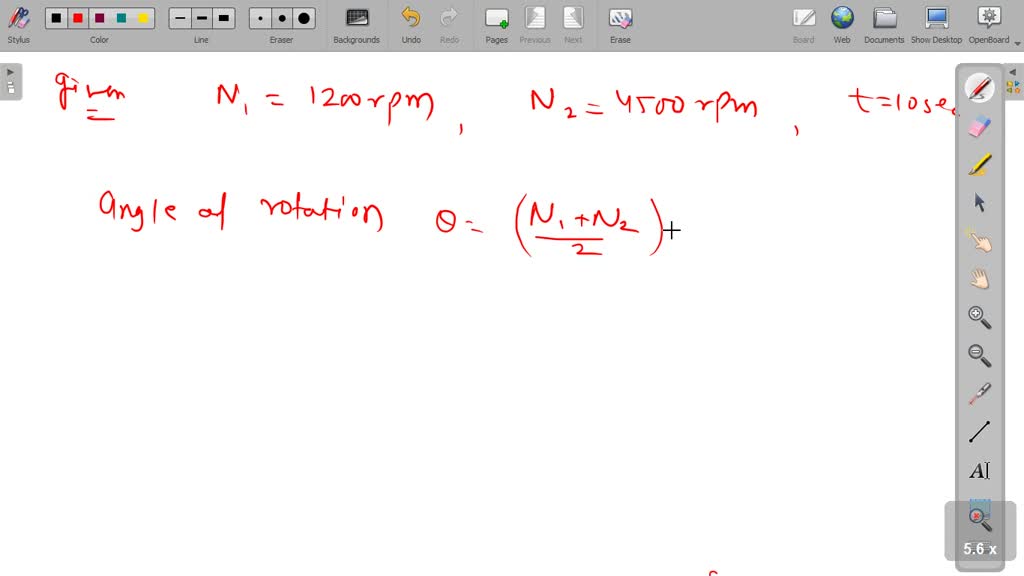Select the Highlighter tool in the stylus palette
Viewport: 1024px width, 576px height.
point(979,165)
